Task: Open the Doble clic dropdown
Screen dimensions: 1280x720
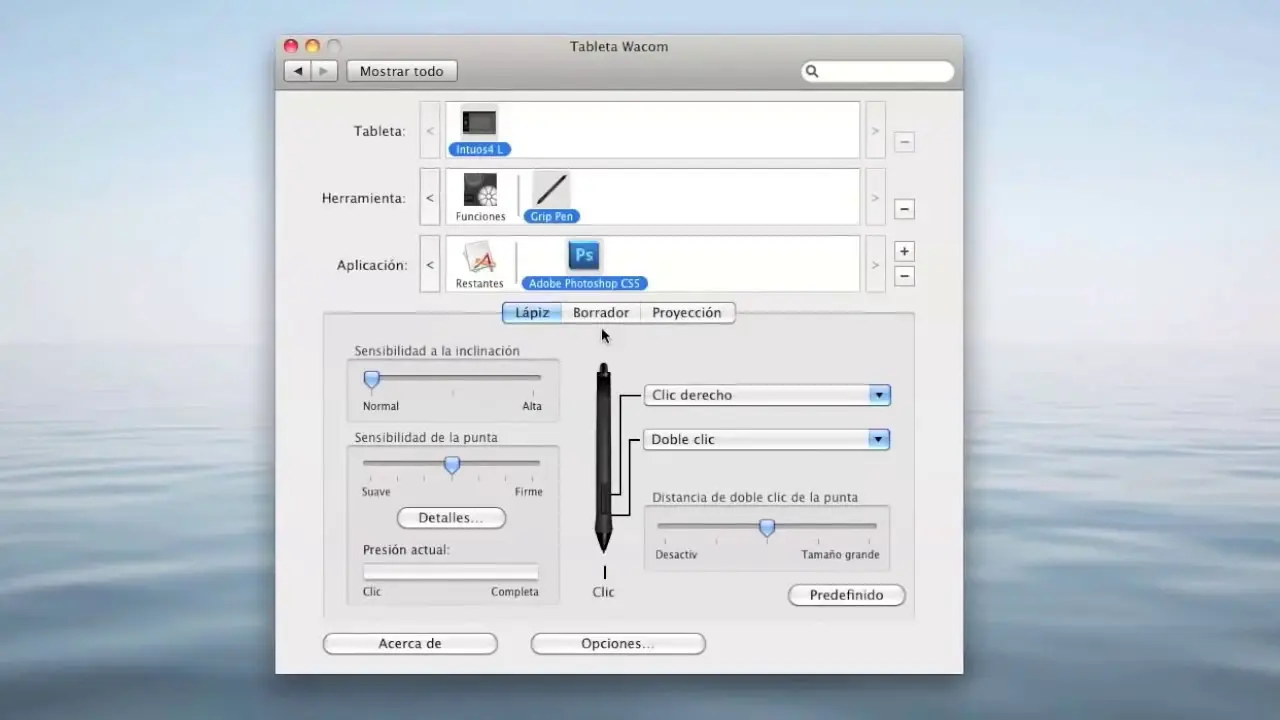Action: click(x=767, y=439)
